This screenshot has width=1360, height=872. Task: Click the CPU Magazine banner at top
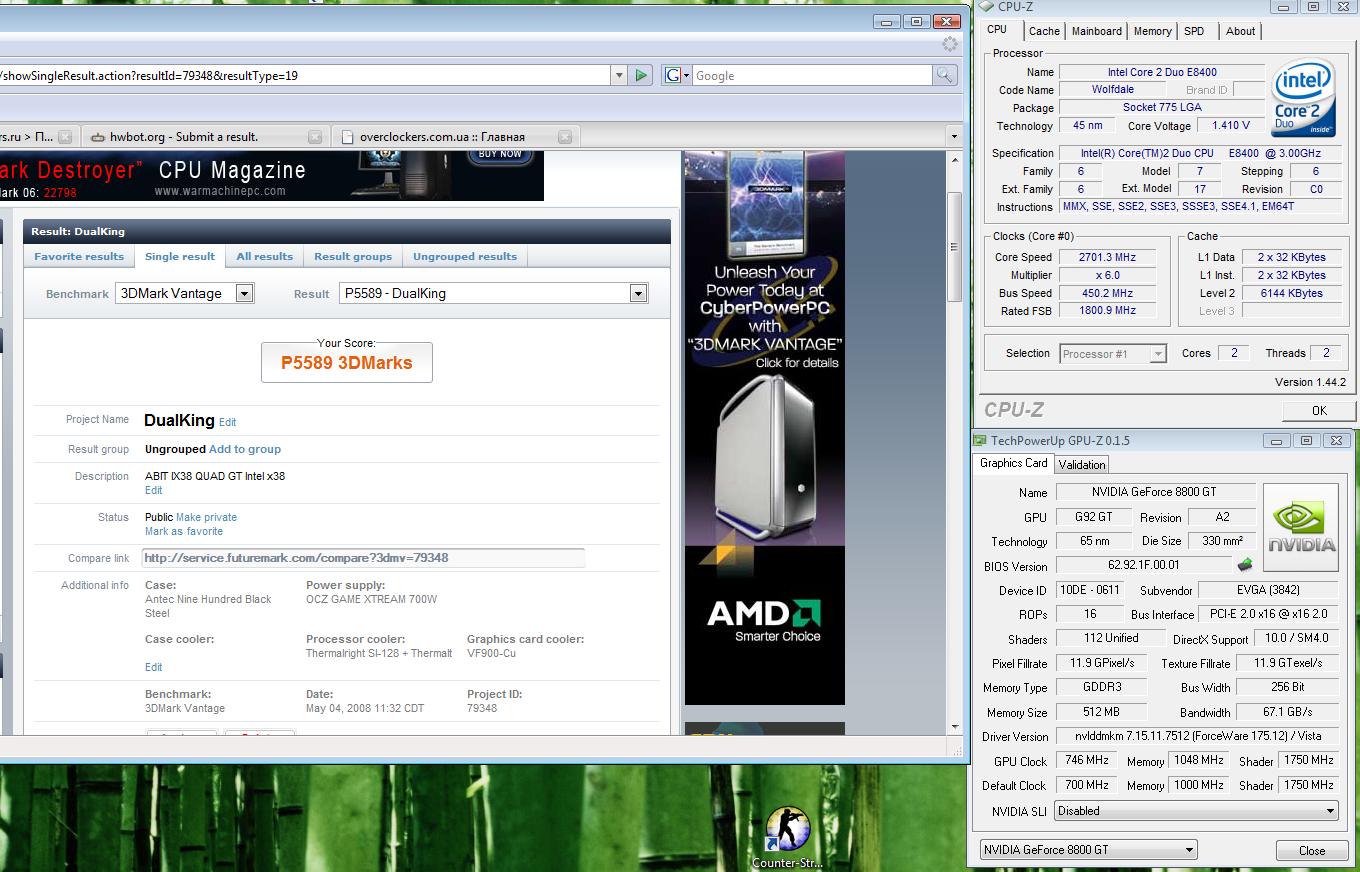coord(272,176)
